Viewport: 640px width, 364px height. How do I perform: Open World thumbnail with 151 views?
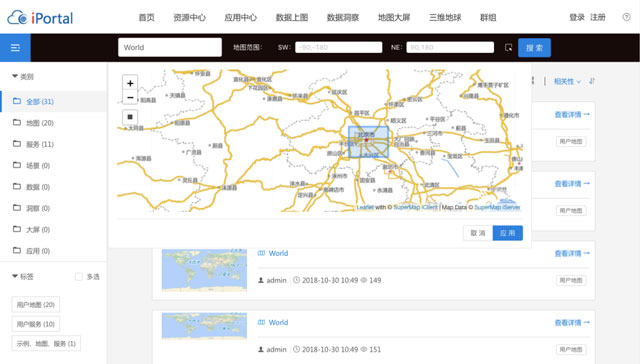[x=204, y=326]
